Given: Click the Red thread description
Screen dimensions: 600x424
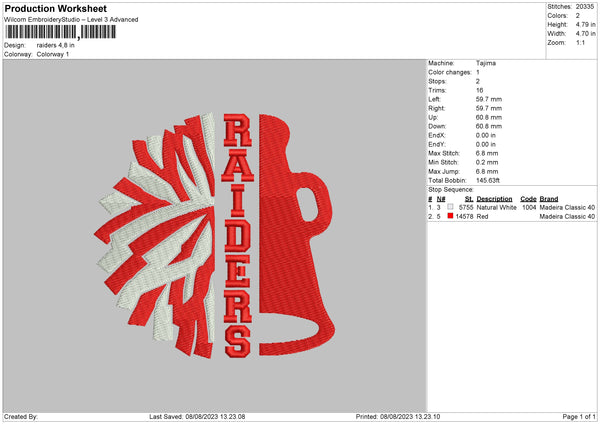Looking at the screenshot, I should coord(482,217).
